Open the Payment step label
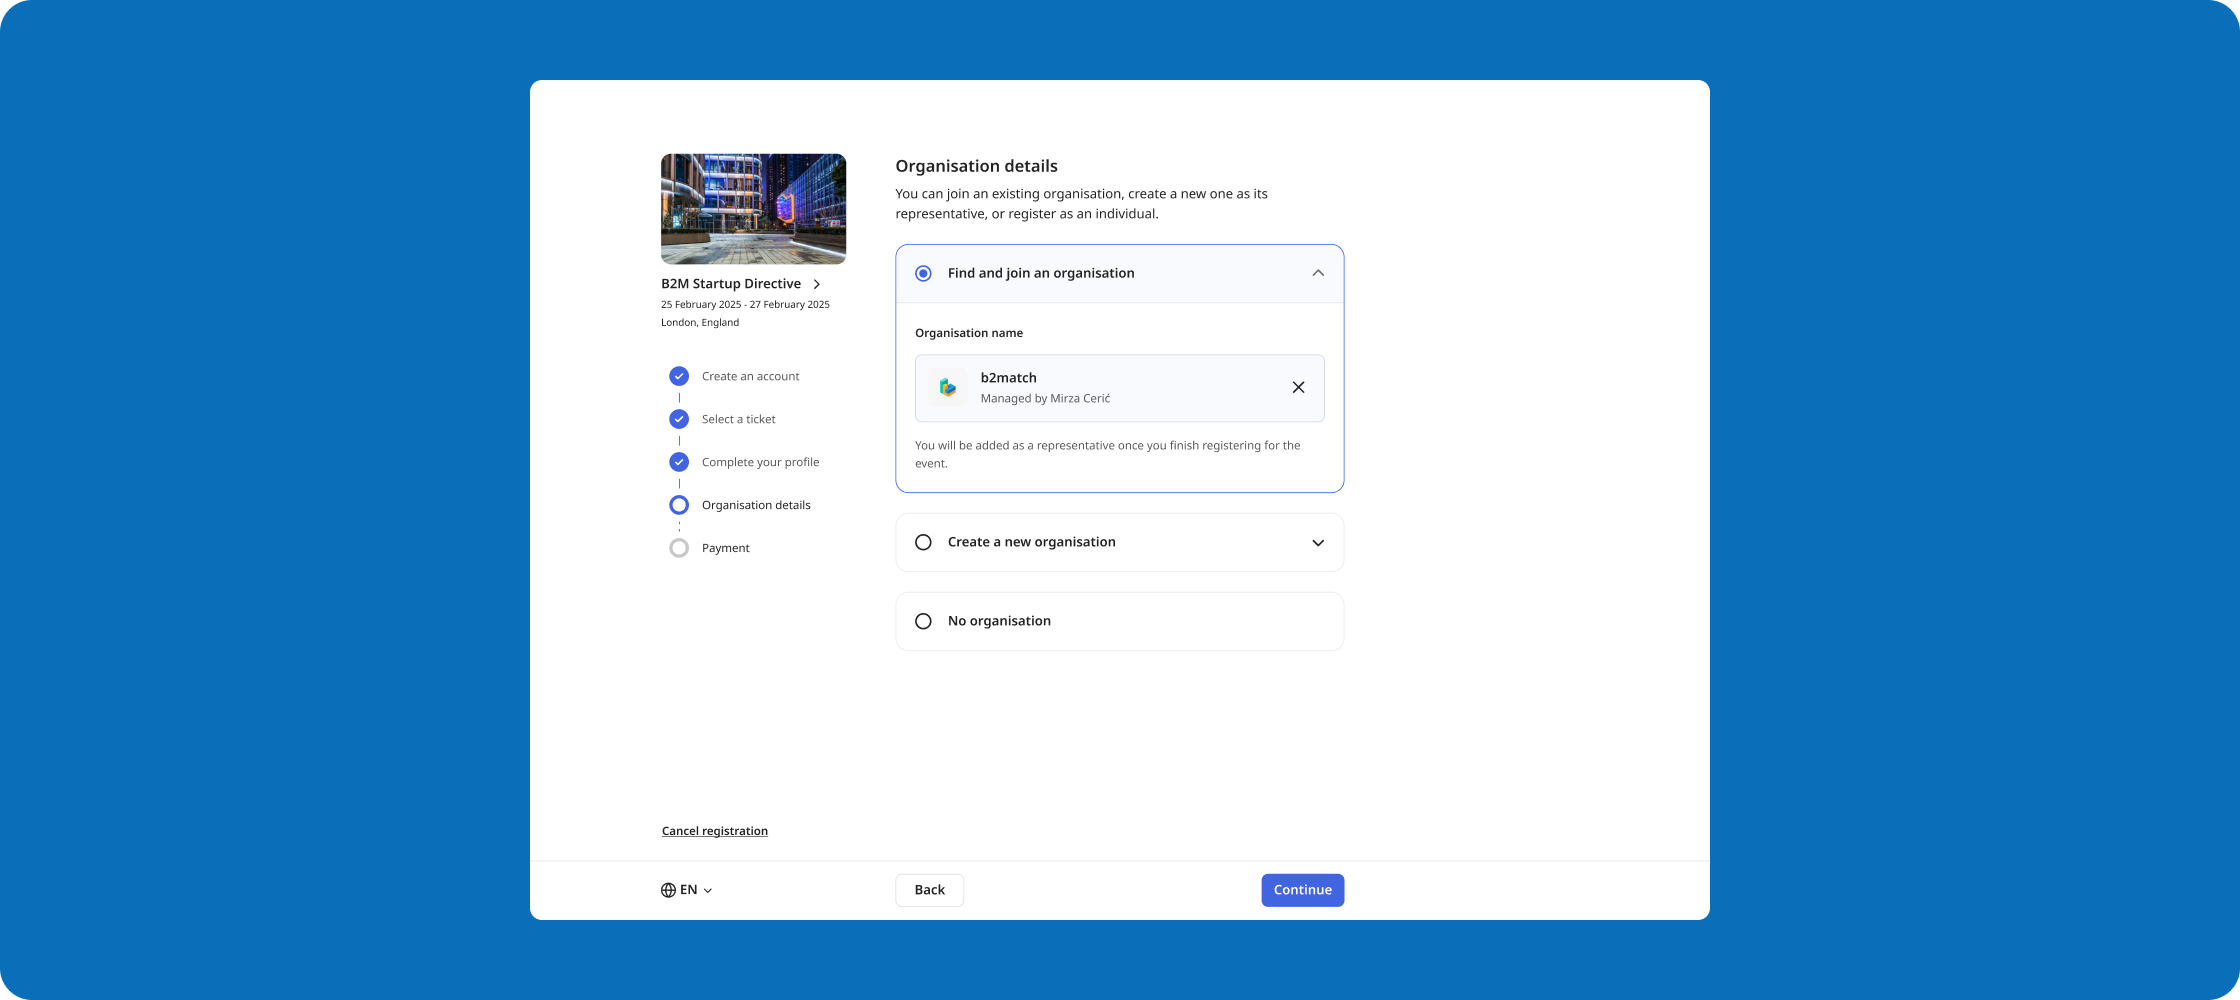Screen dimensions: 2240x1000 [x=725, y=548]
